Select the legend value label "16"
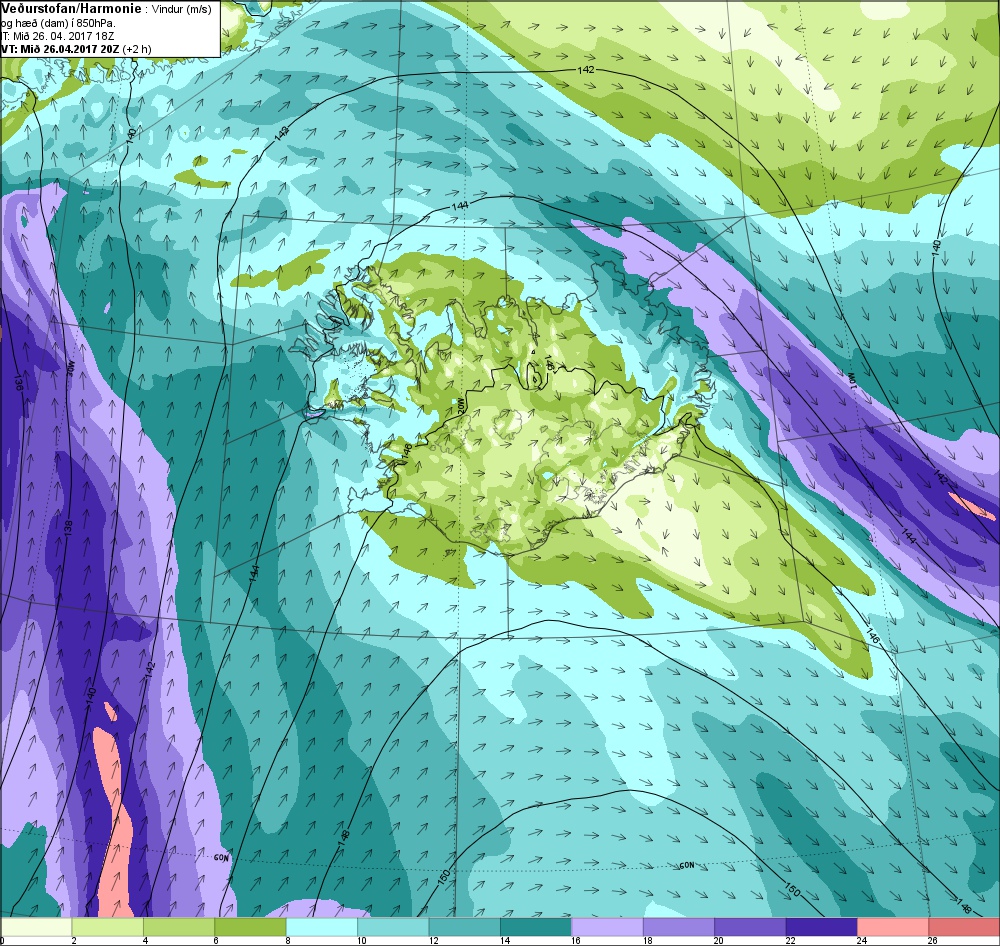 (x=576, y=940)
